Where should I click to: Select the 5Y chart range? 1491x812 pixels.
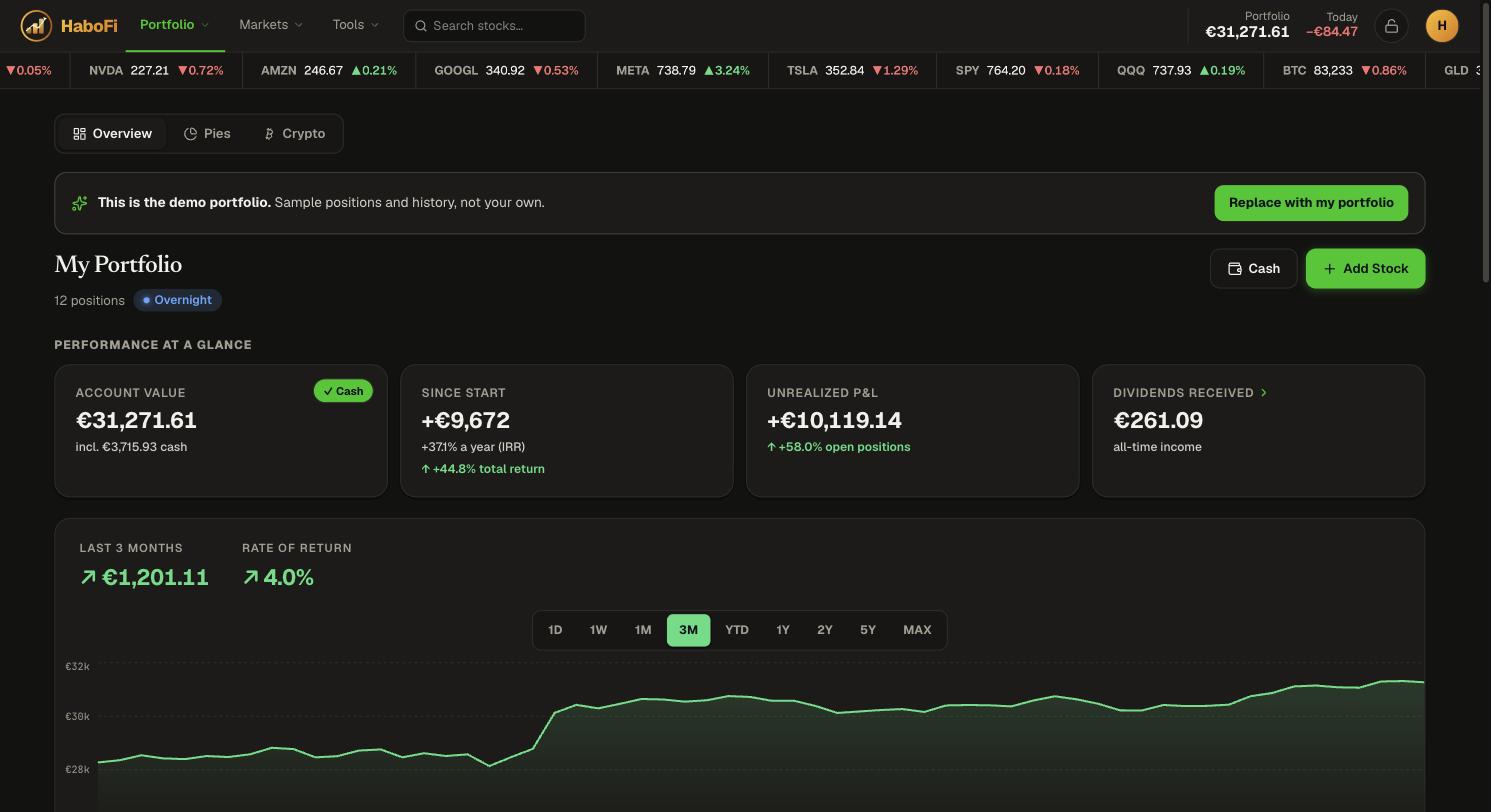click(x=868, y=630)
